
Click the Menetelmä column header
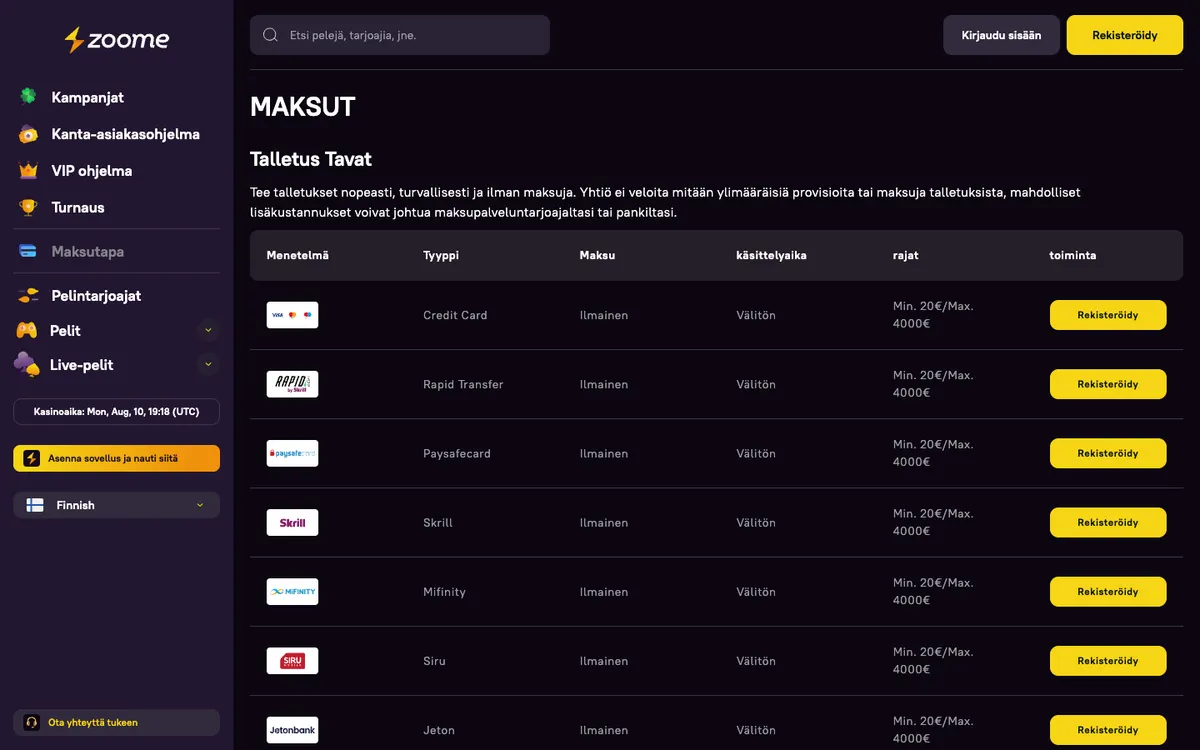pos(297,255)
